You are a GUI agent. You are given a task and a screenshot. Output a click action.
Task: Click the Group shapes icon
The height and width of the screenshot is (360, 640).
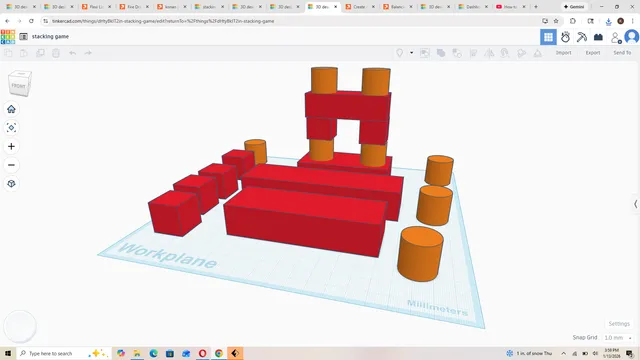[441, 53]
